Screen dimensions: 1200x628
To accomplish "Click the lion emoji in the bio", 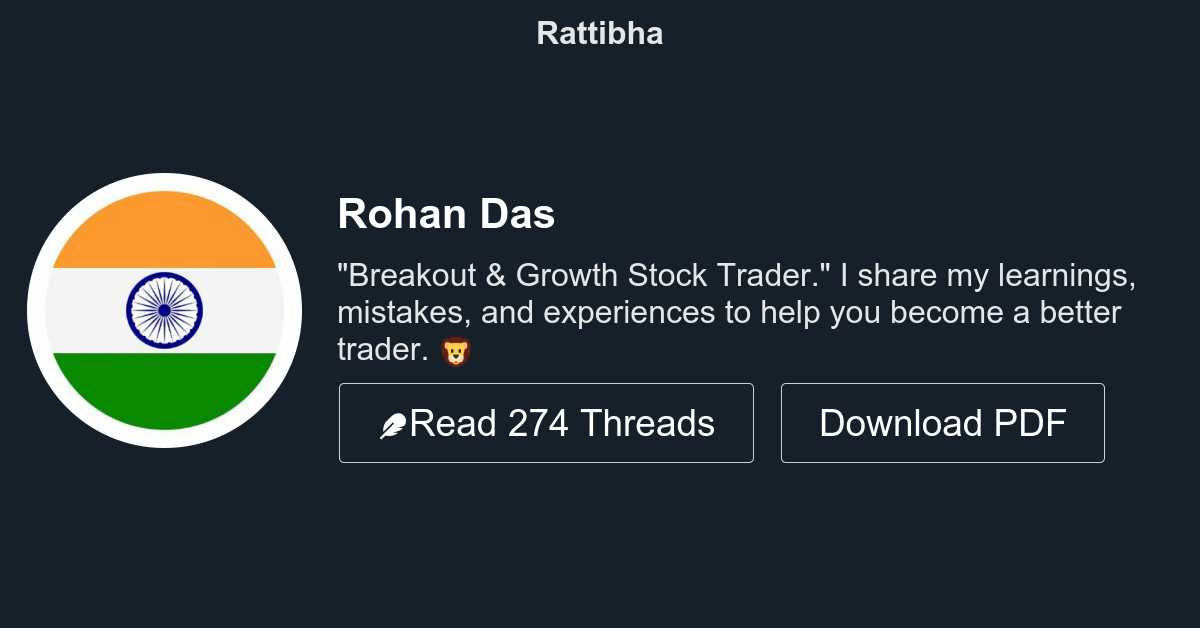I will coord(455,352).
